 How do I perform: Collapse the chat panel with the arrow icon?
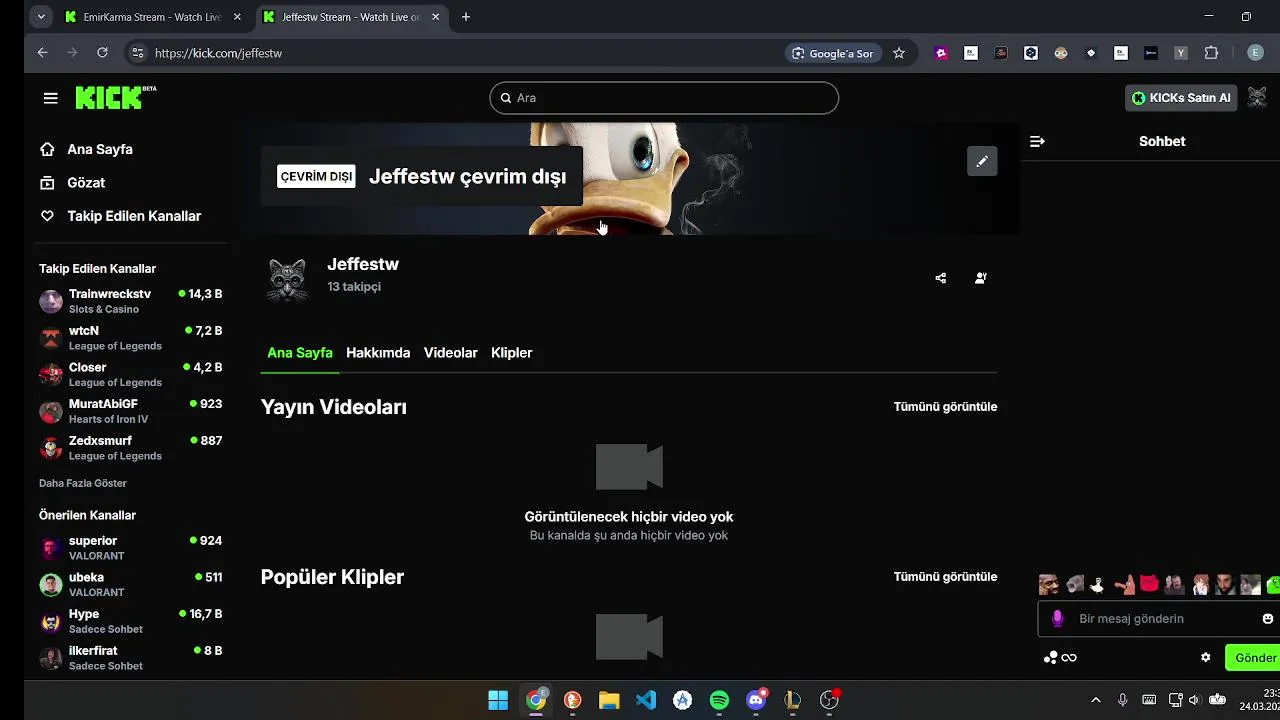point(1037,141)
